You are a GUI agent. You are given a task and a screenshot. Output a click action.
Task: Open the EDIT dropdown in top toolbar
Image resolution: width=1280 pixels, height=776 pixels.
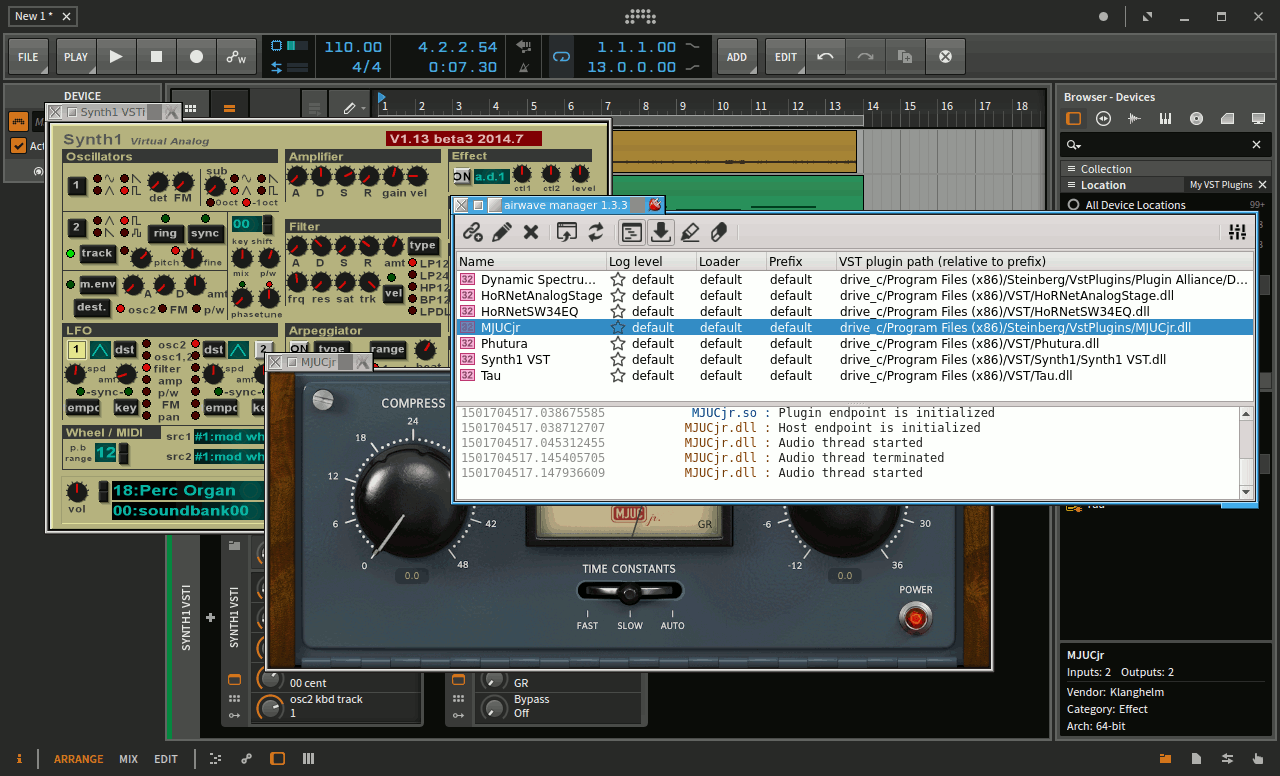point(786,57)
